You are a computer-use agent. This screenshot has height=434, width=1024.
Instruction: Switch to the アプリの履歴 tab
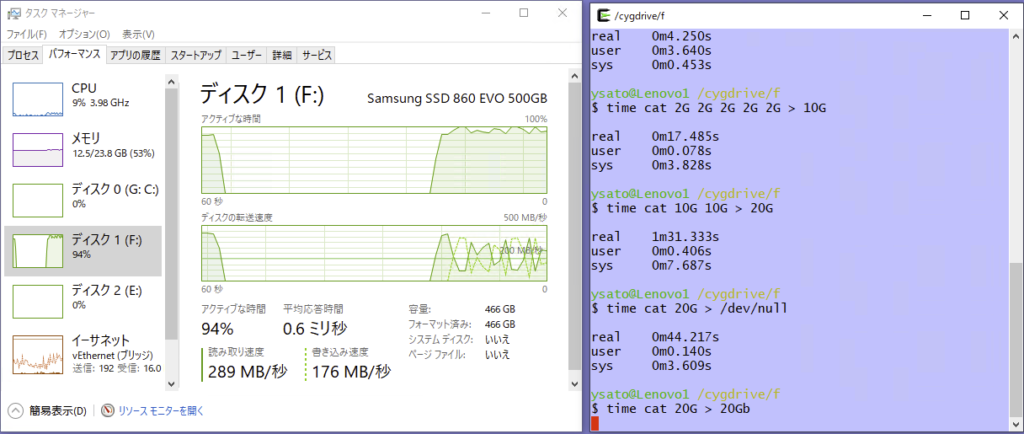coord(135,54)
